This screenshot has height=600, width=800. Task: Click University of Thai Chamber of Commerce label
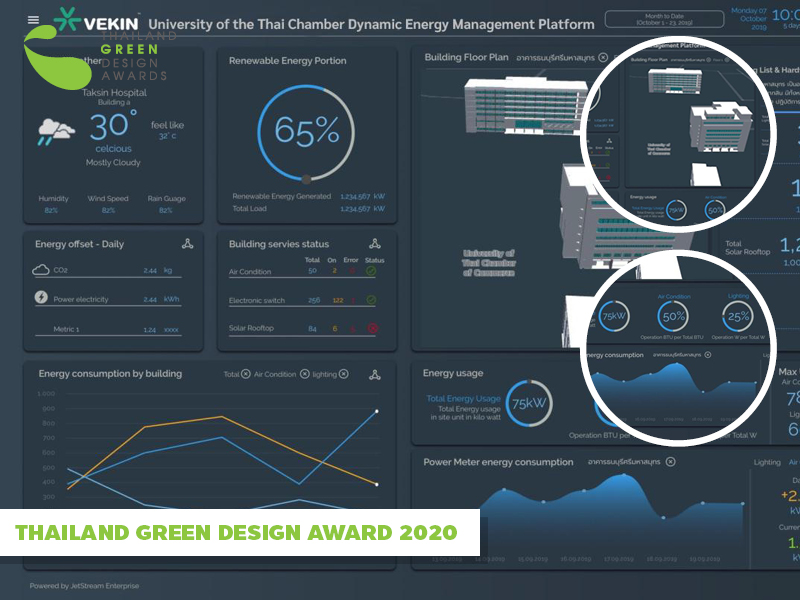489,263
